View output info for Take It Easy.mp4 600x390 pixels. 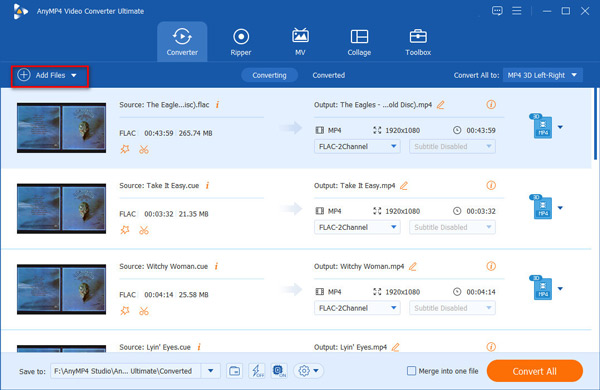tap(491, 185)
